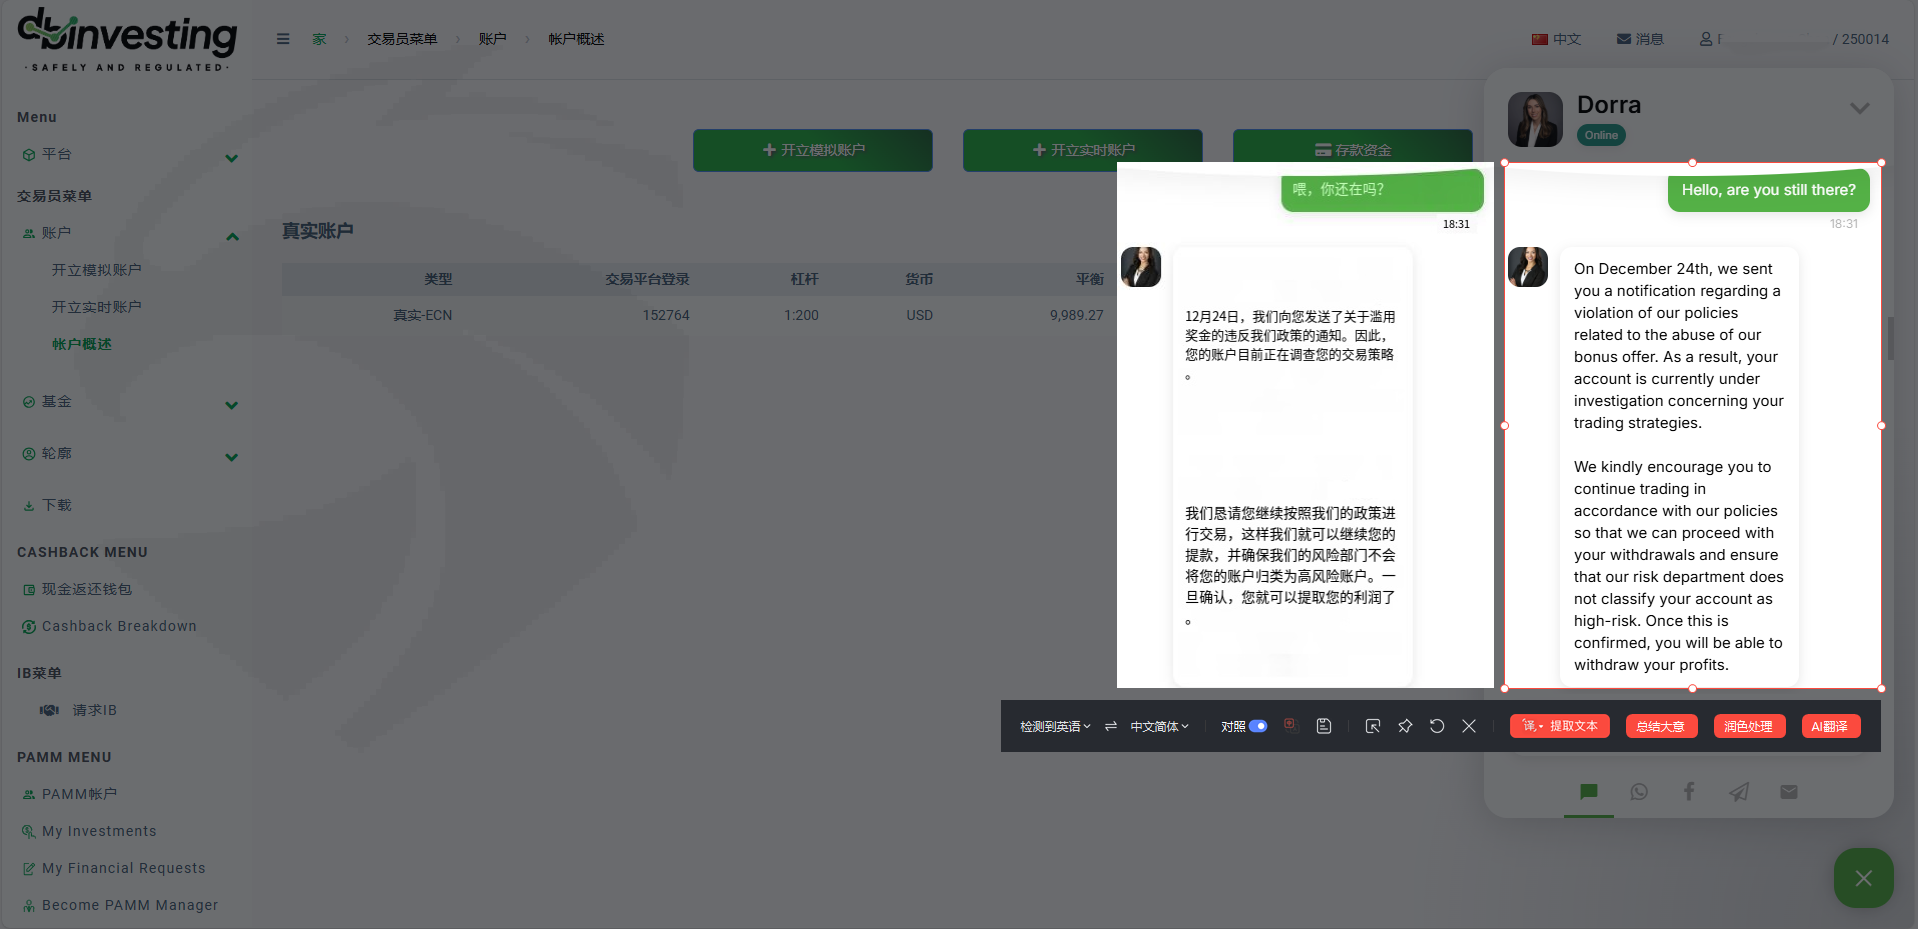The image size is (1918, 929).
Task: Click the 账户 breadcrumb
Action: (x=492, y=39)
